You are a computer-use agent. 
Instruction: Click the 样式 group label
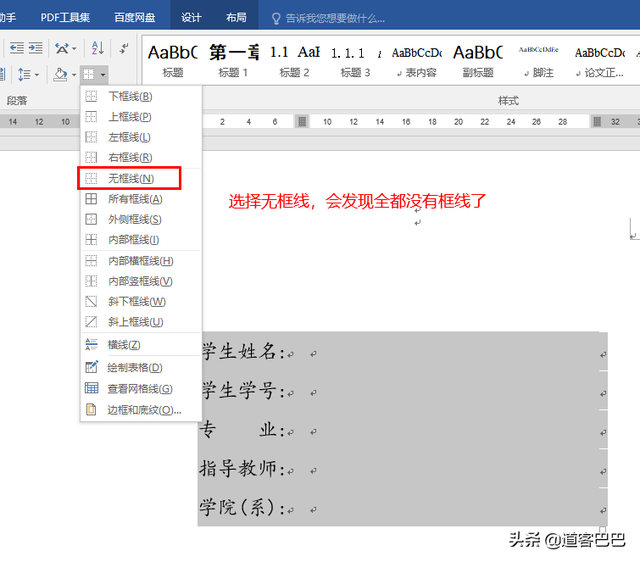[x=508, y=100]
